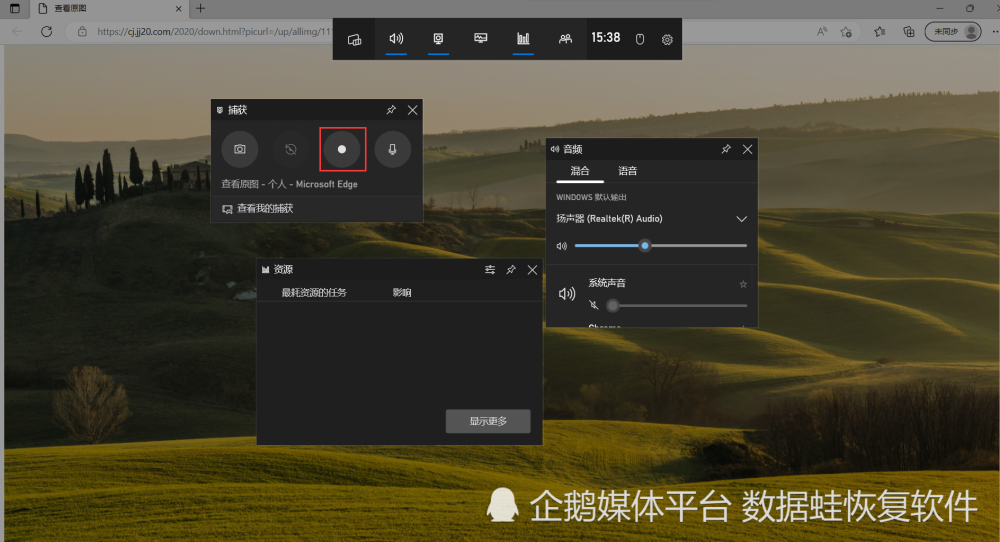Toggle the audio widget in Game Bar

(396, 39)
